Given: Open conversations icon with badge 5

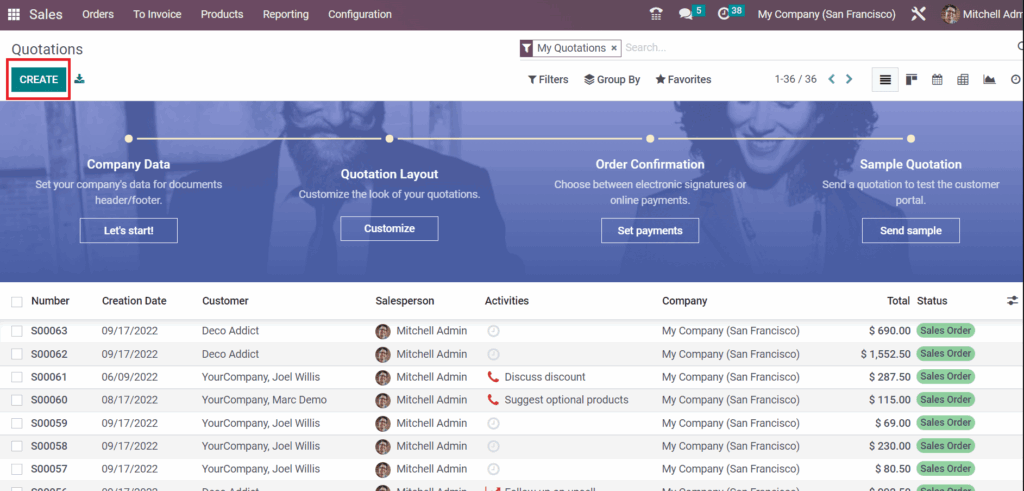Looking at the screenshot, I should [x=686, y=14].
